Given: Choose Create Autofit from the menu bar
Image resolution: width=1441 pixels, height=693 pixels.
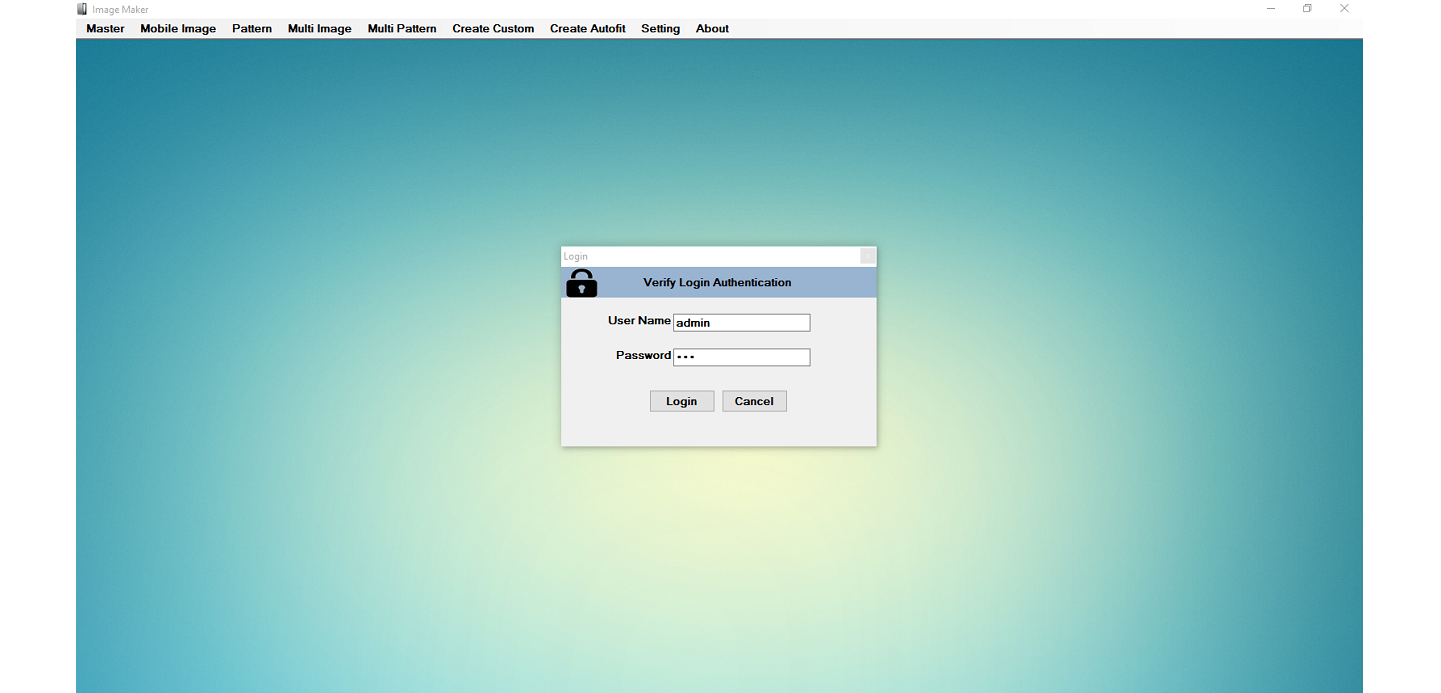Looking at the screenshot, I should point(587,29).
